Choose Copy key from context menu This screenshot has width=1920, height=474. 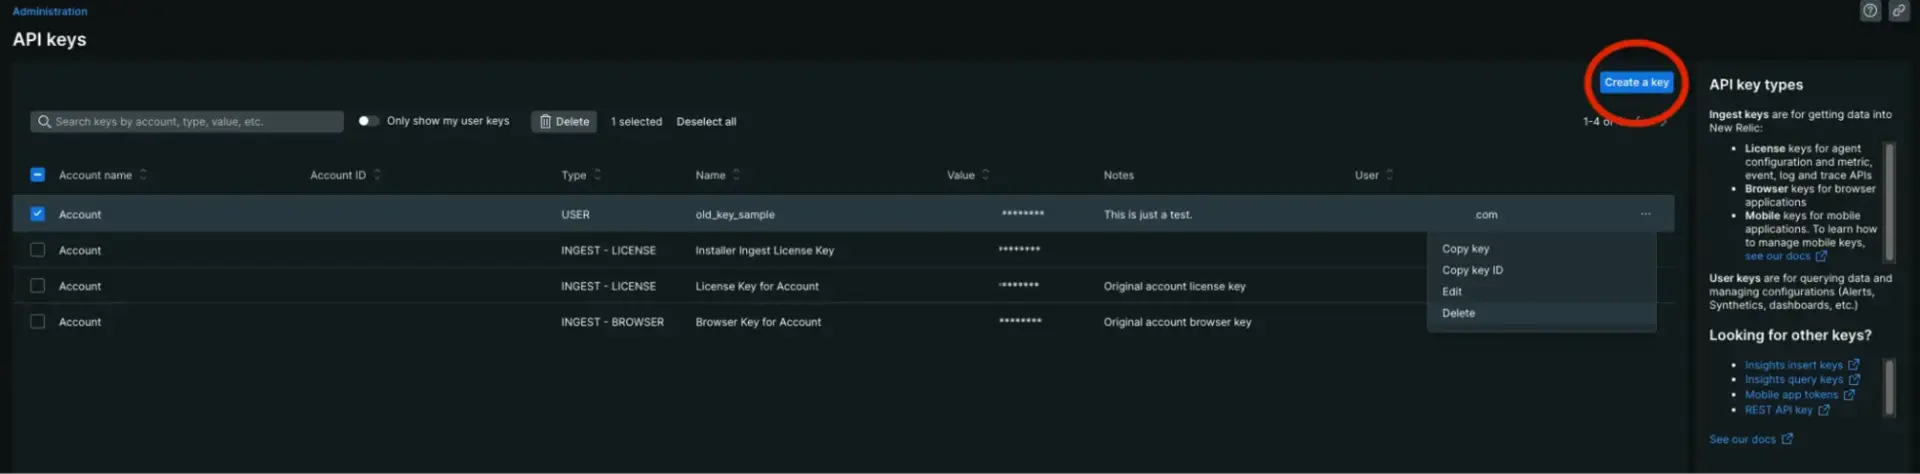tap(1465, 249)
